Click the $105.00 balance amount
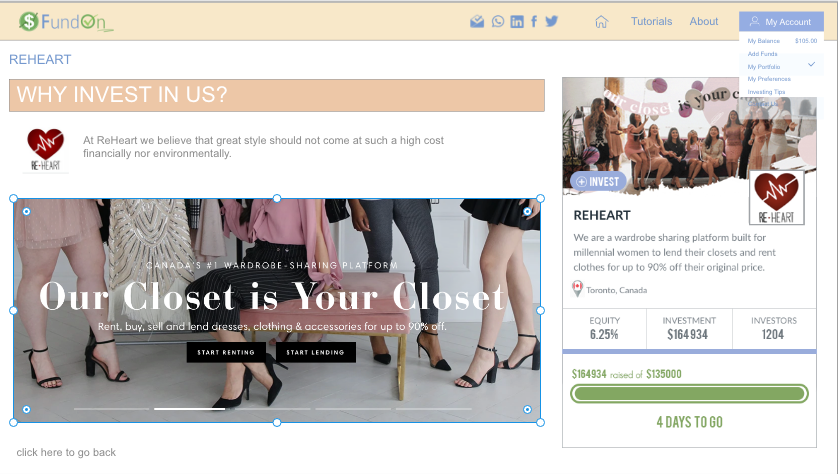Image resolution: width=838 pixels, height=474 pixels. pyautogui.click(x=805, y=41)
